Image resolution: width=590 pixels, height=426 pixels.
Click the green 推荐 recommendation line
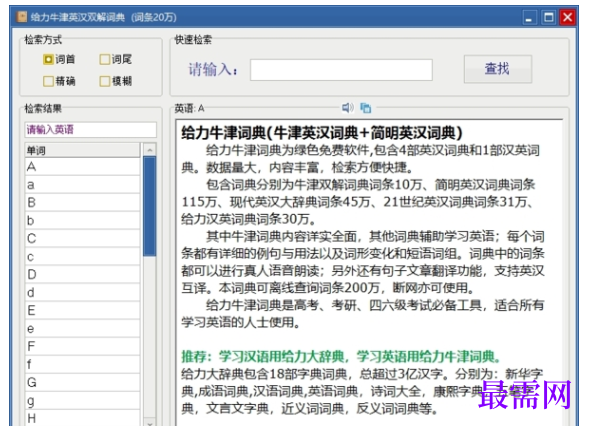341,356
